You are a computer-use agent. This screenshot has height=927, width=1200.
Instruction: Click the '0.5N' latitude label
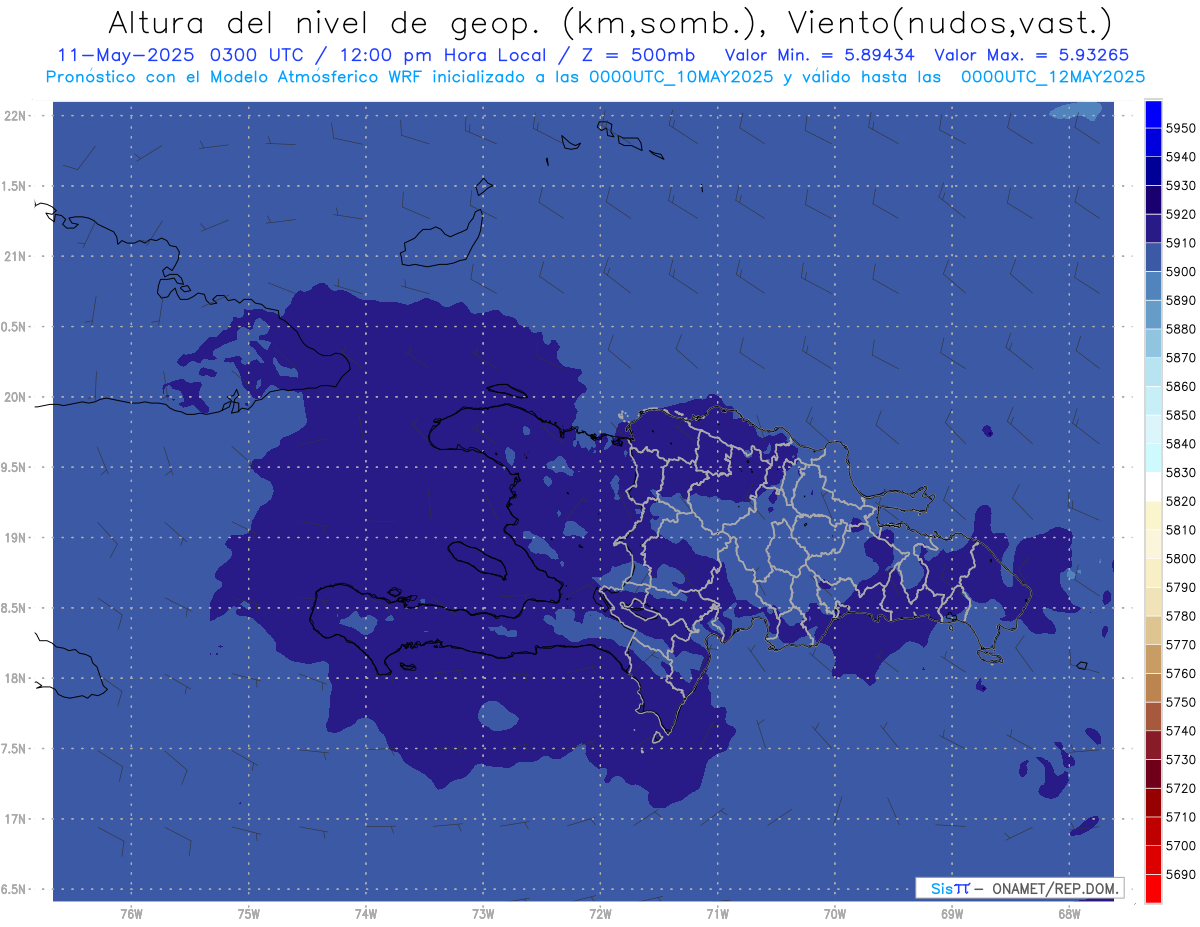15,327
